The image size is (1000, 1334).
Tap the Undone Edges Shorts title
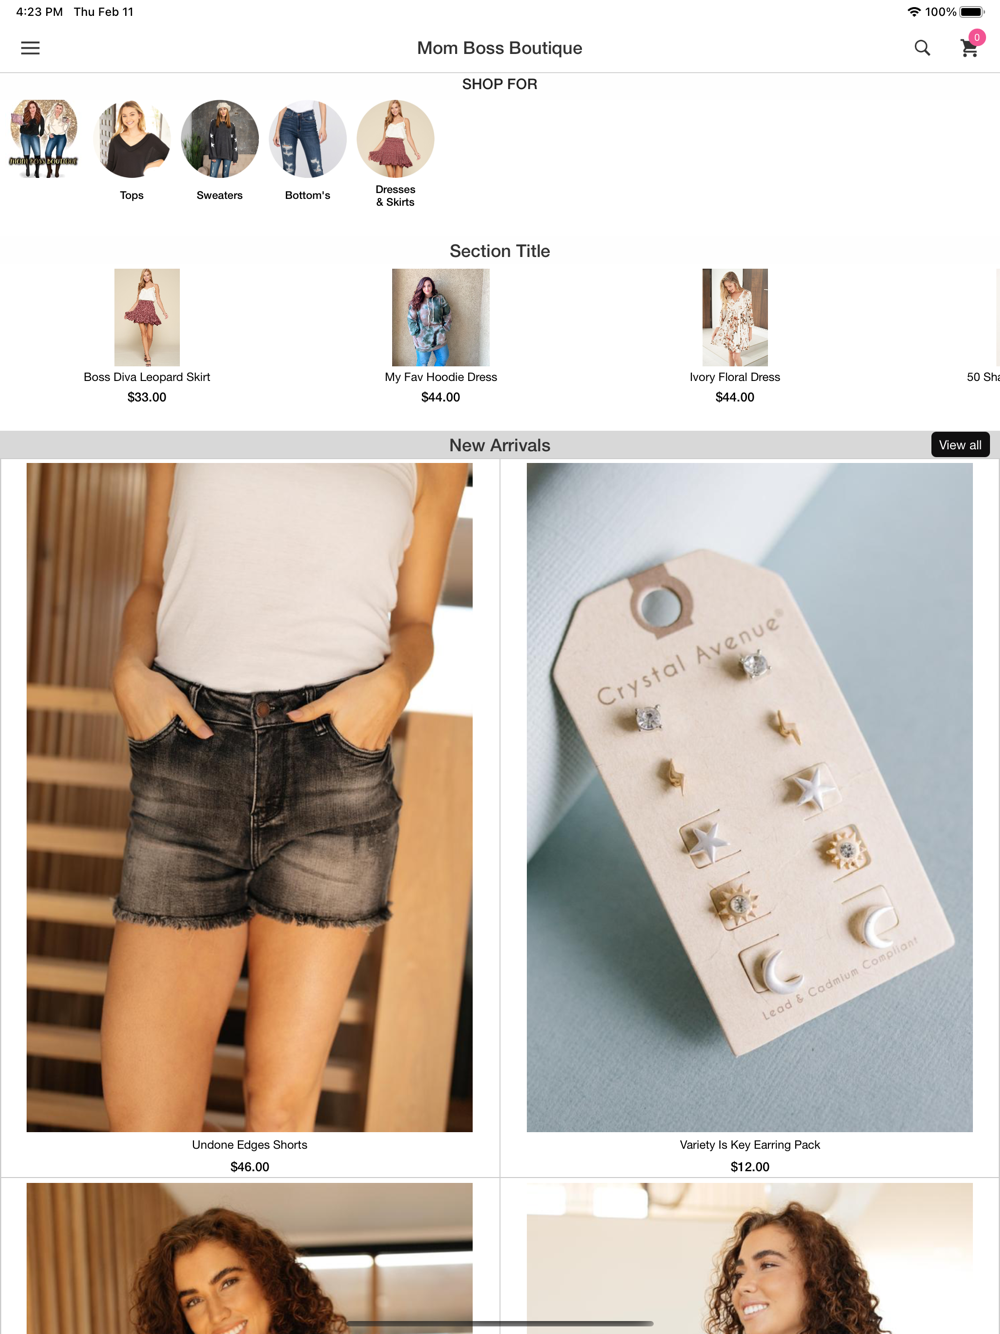click(250, 1145)
